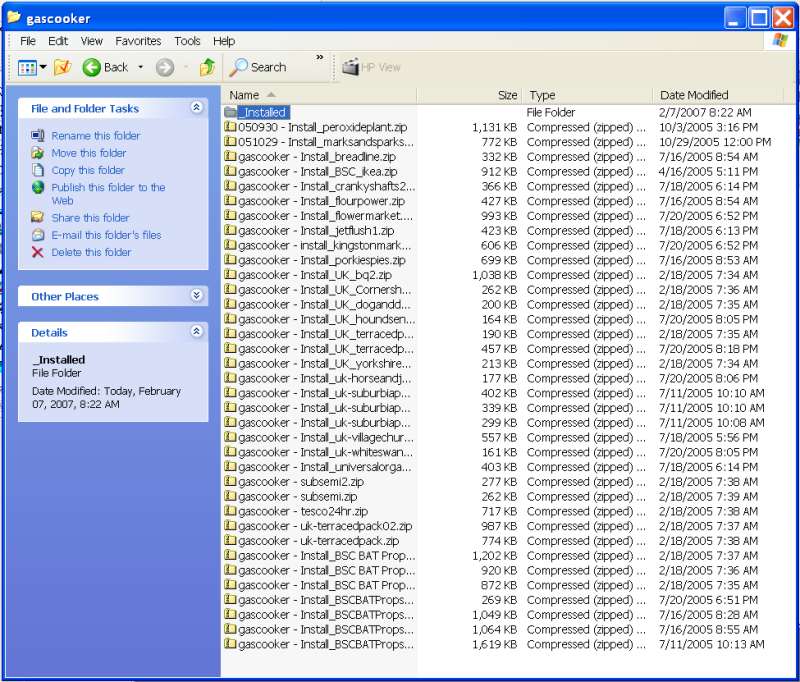The height and width of the screenshot is (682, 800).
Task: Select the file name gascooker - uk-terracedpack.zip
Action: (319, 541)
